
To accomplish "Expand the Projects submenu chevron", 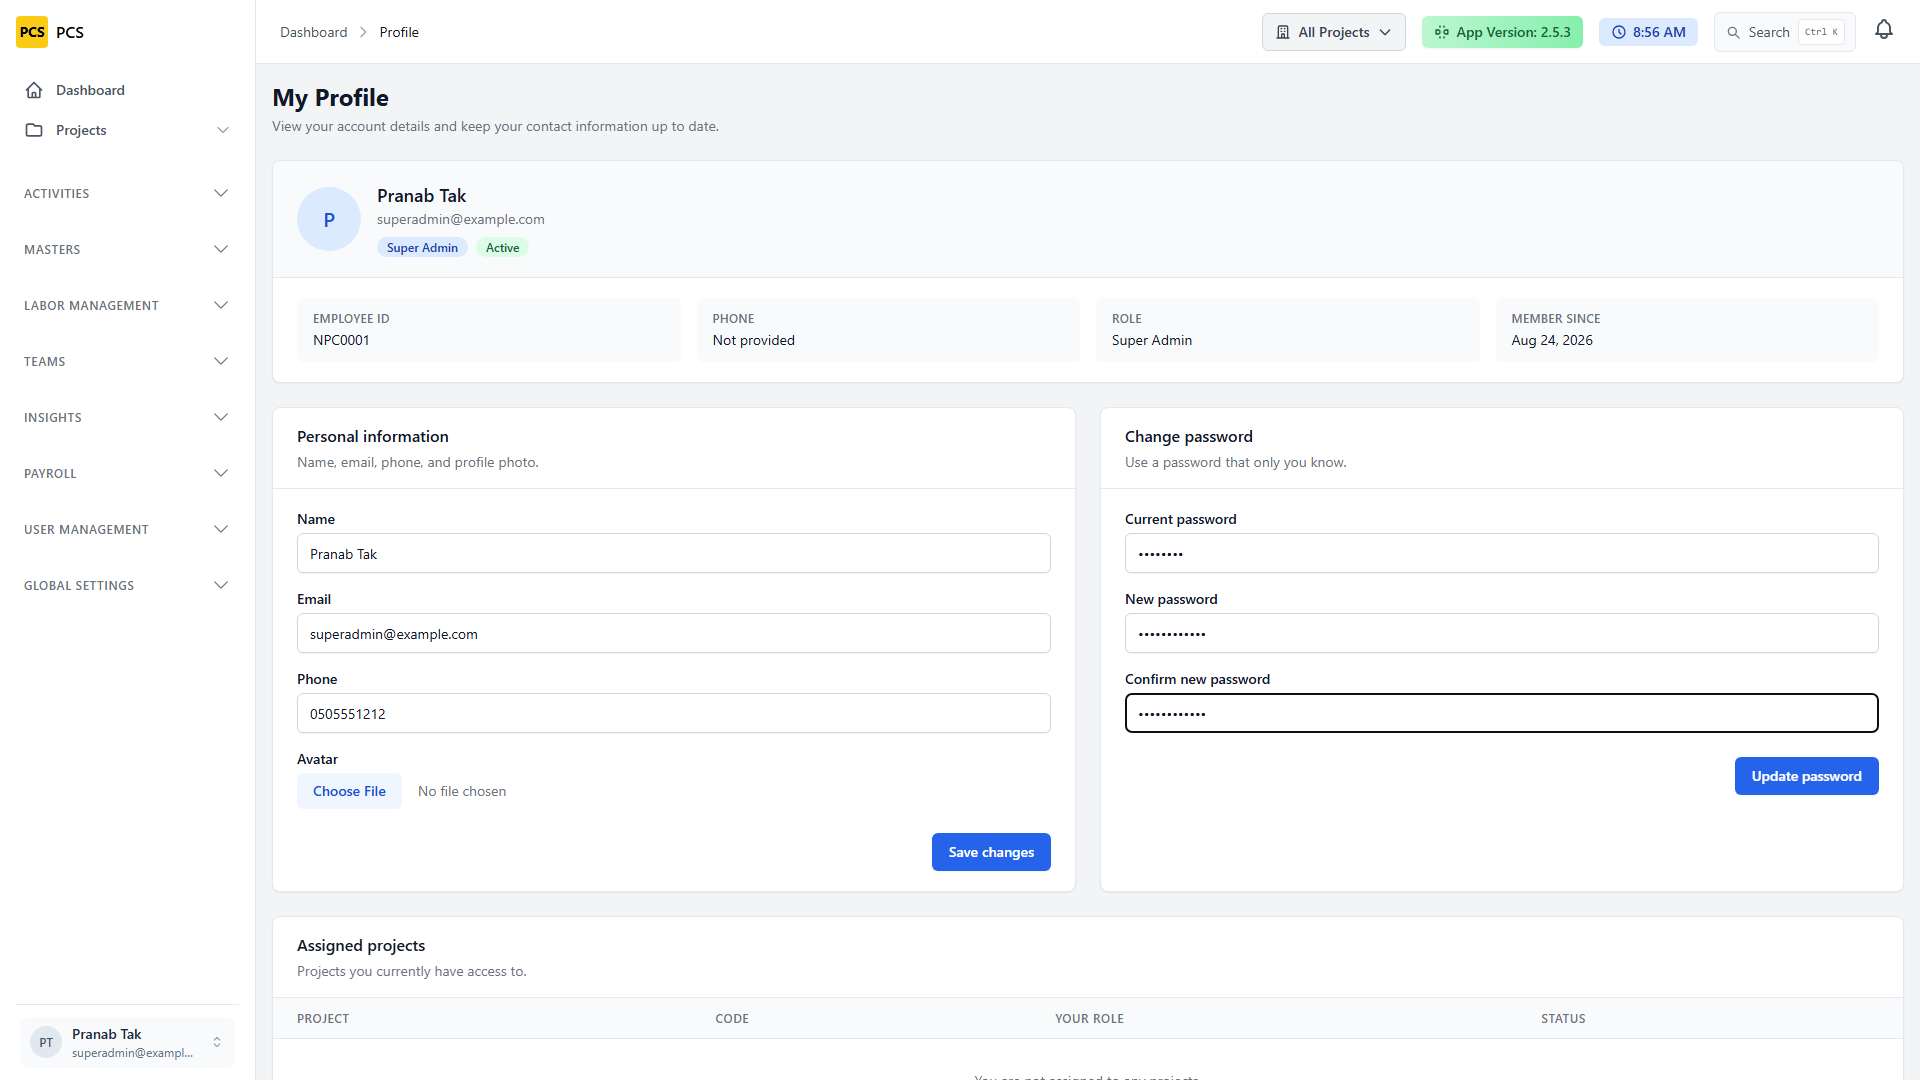I will point(223,130).
